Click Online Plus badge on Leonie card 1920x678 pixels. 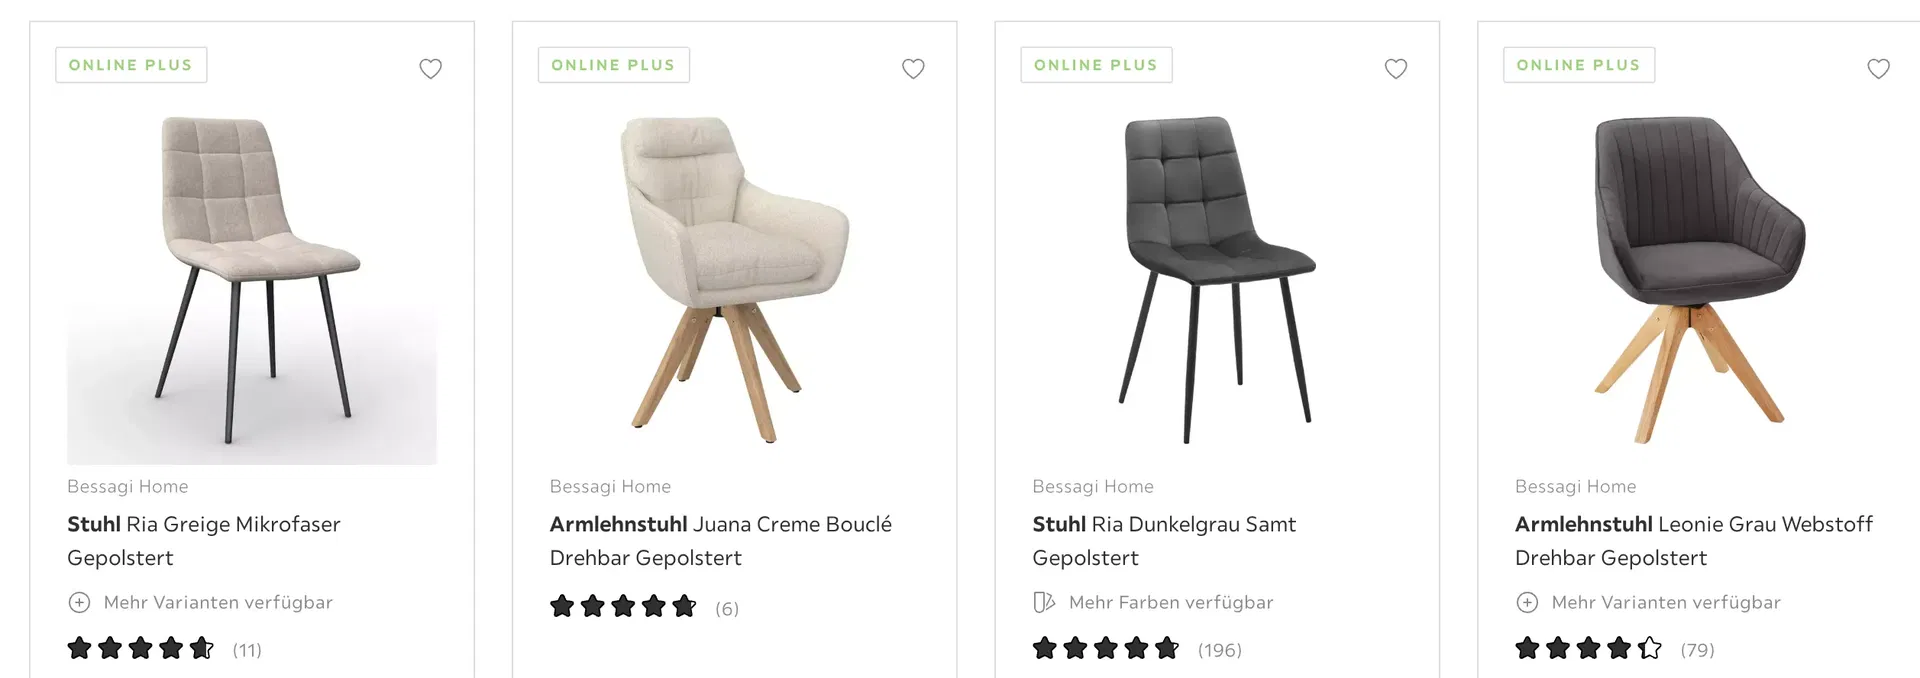pos(1578,65)
